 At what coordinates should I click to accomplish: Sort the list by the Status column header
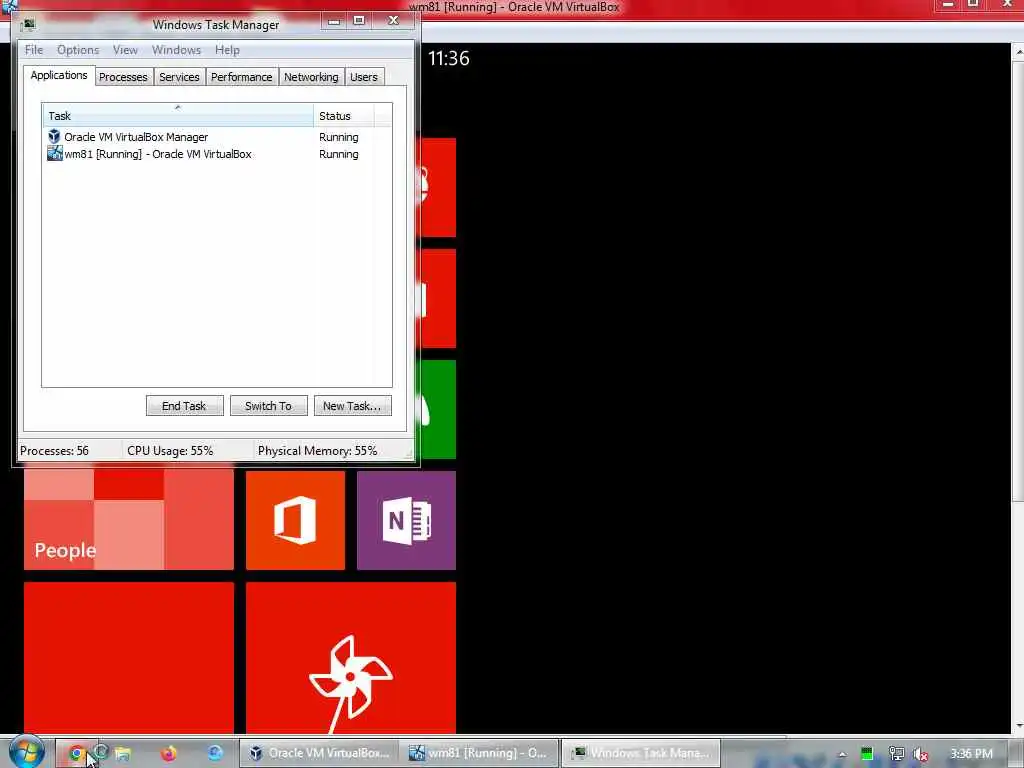coord(344,116)
